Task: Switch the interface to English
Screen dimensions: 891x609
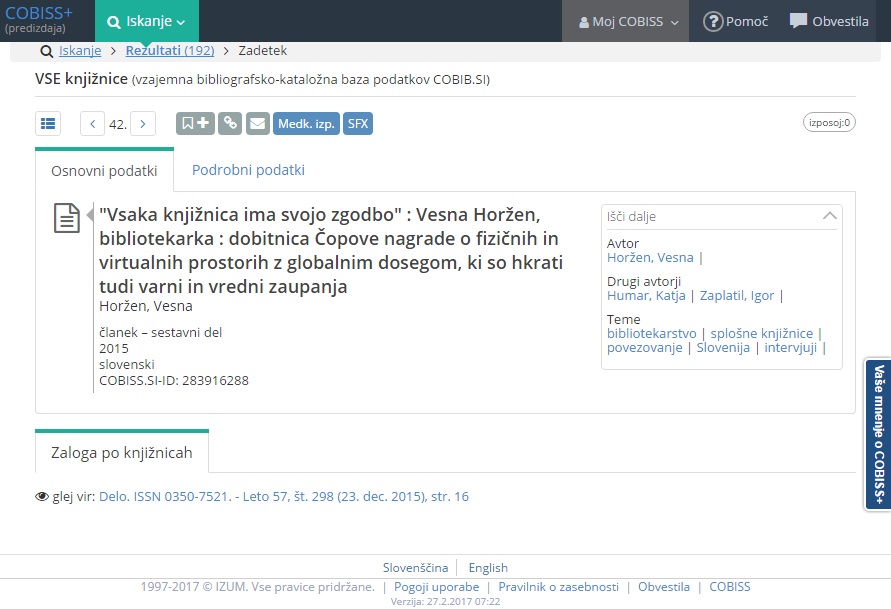Action: [488, 567]
